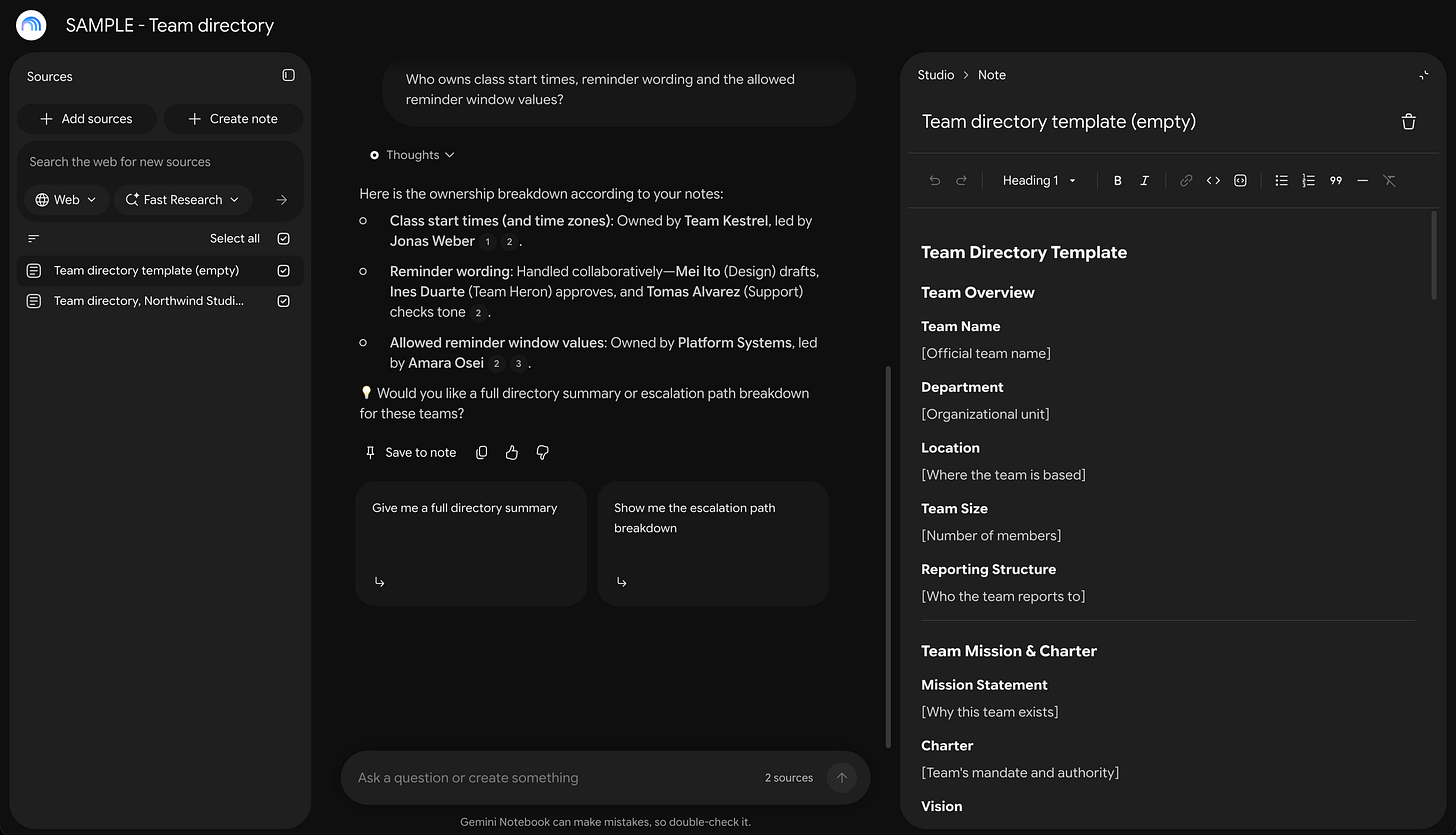The height and width of the screenshot is (835, 1456).
Task: Insert a link from the note toolbar
Action: [1186, 181]
